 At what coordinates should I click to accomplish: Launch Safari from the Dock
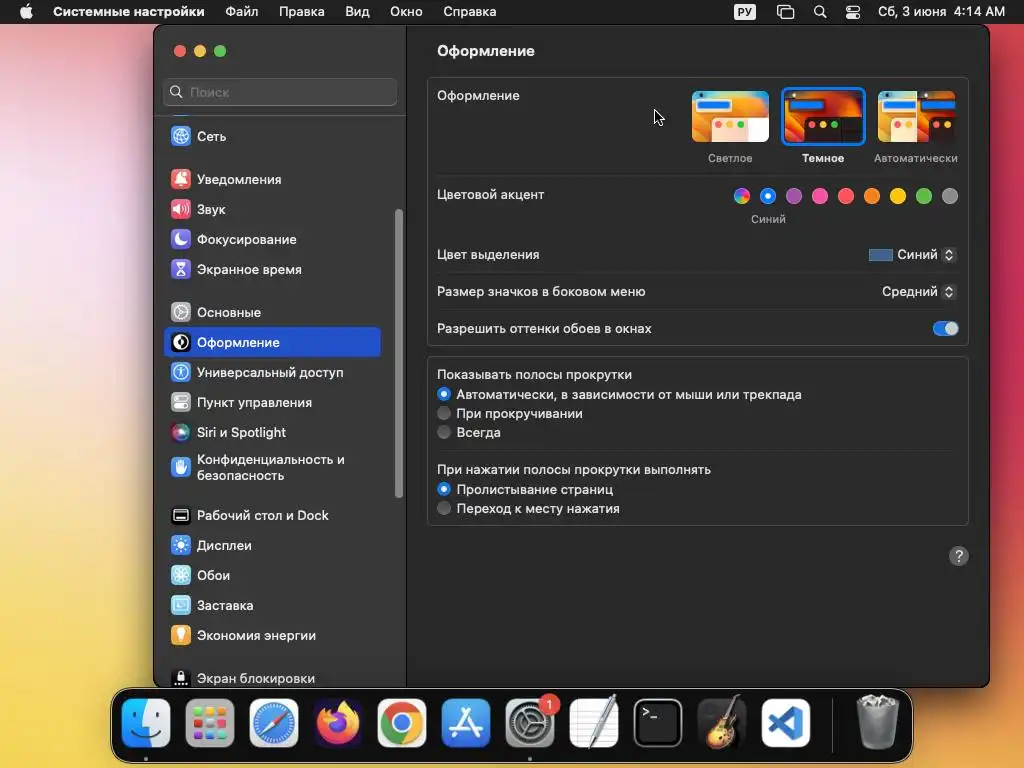pos(274,723)
